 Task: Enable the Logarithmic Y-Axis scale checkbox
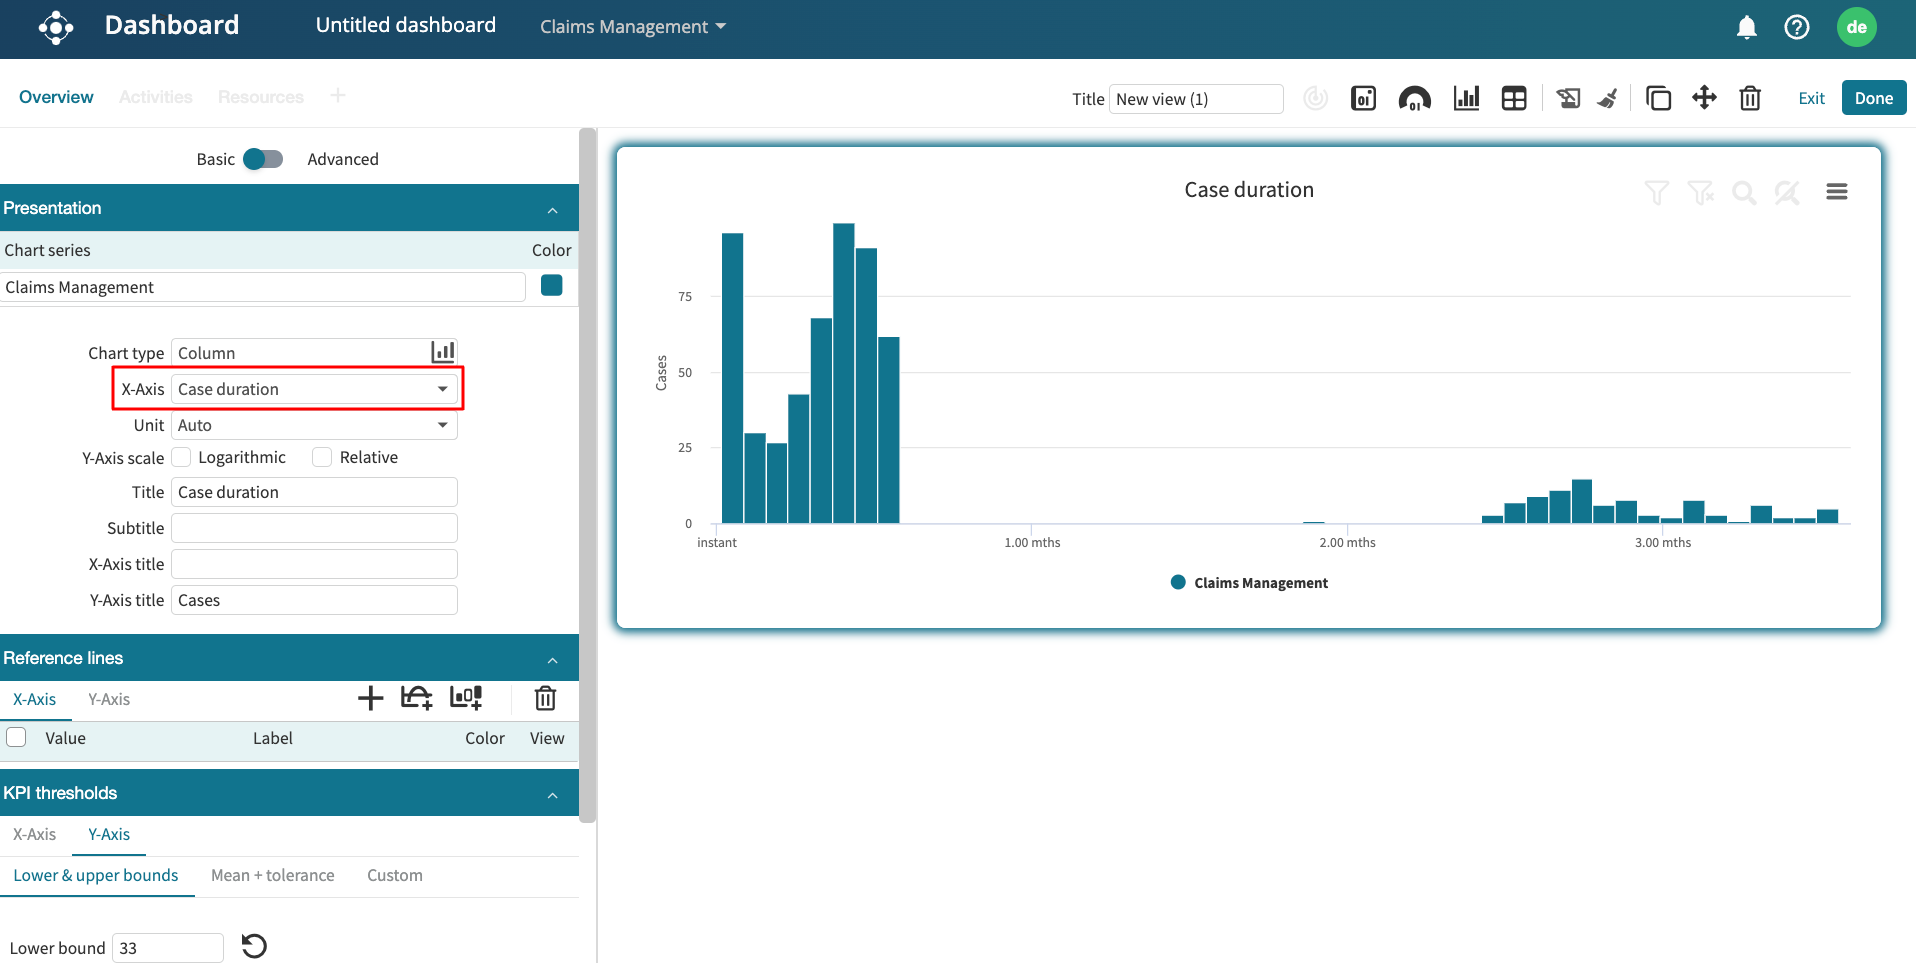point(182,457)
